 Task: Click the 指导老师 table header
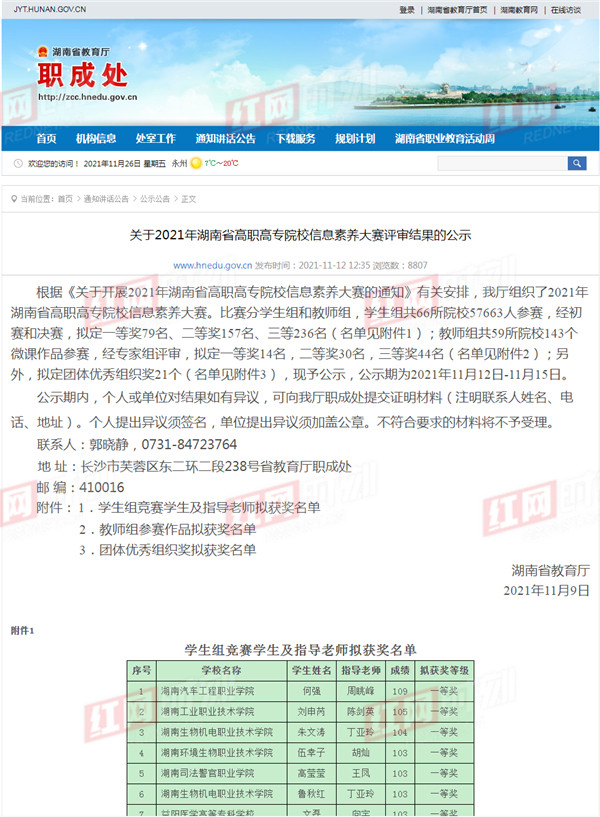pos(361,671)
